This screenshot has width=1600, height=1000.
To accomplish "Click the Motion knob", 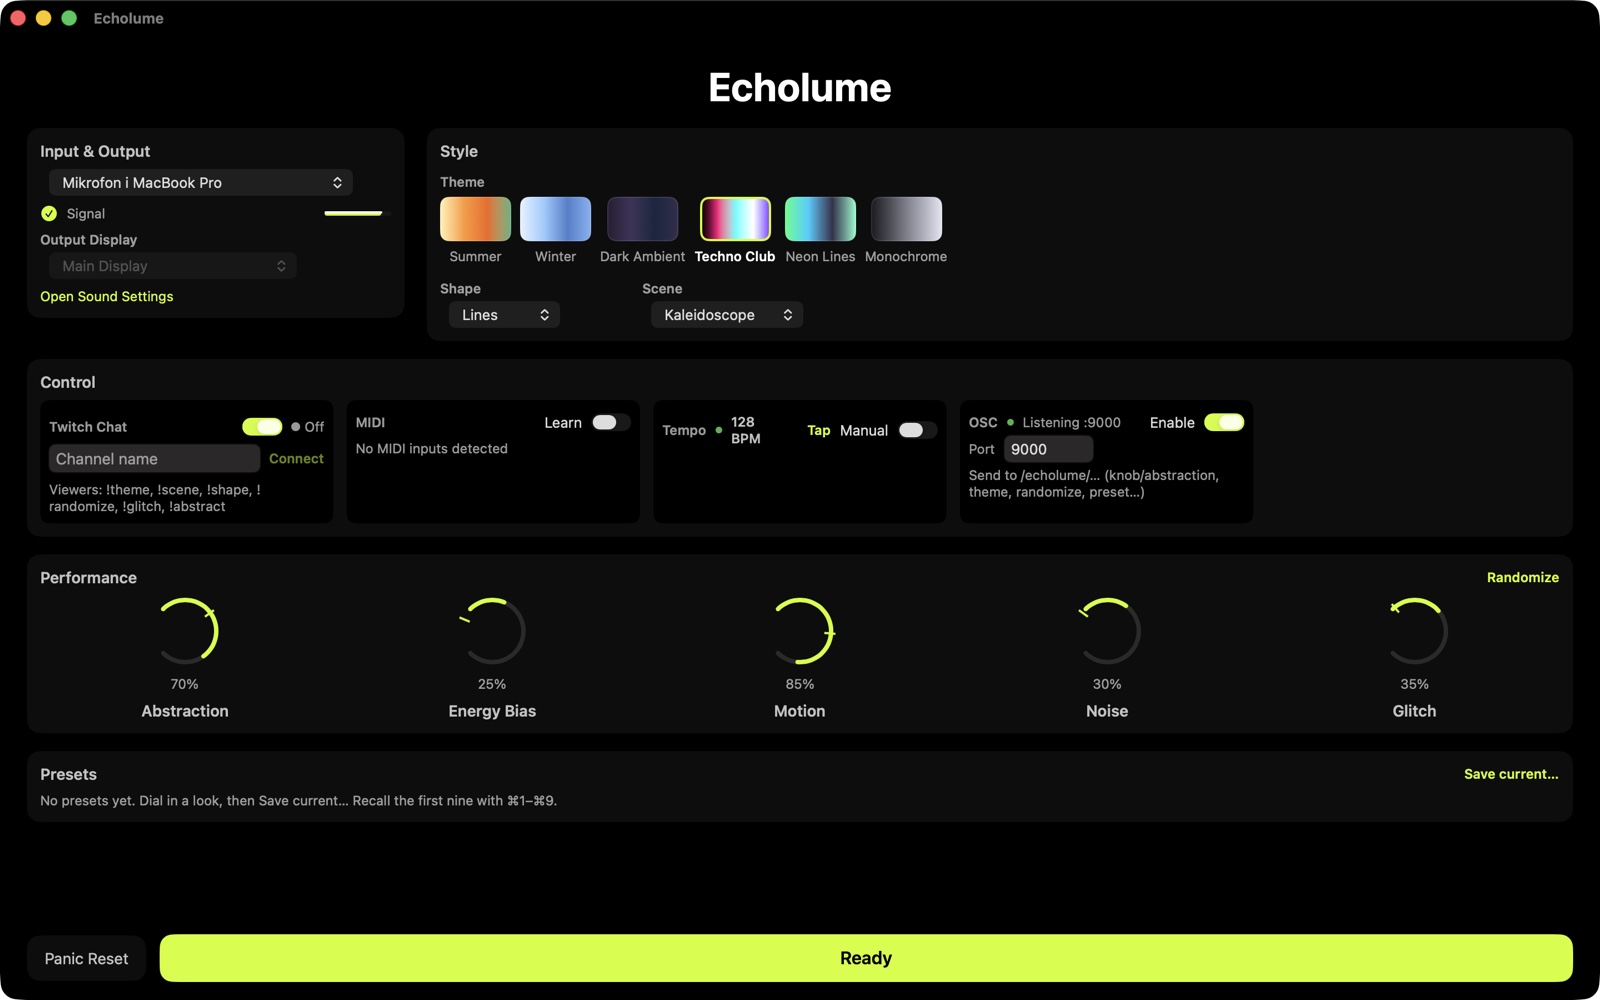I will click(800, 631).
